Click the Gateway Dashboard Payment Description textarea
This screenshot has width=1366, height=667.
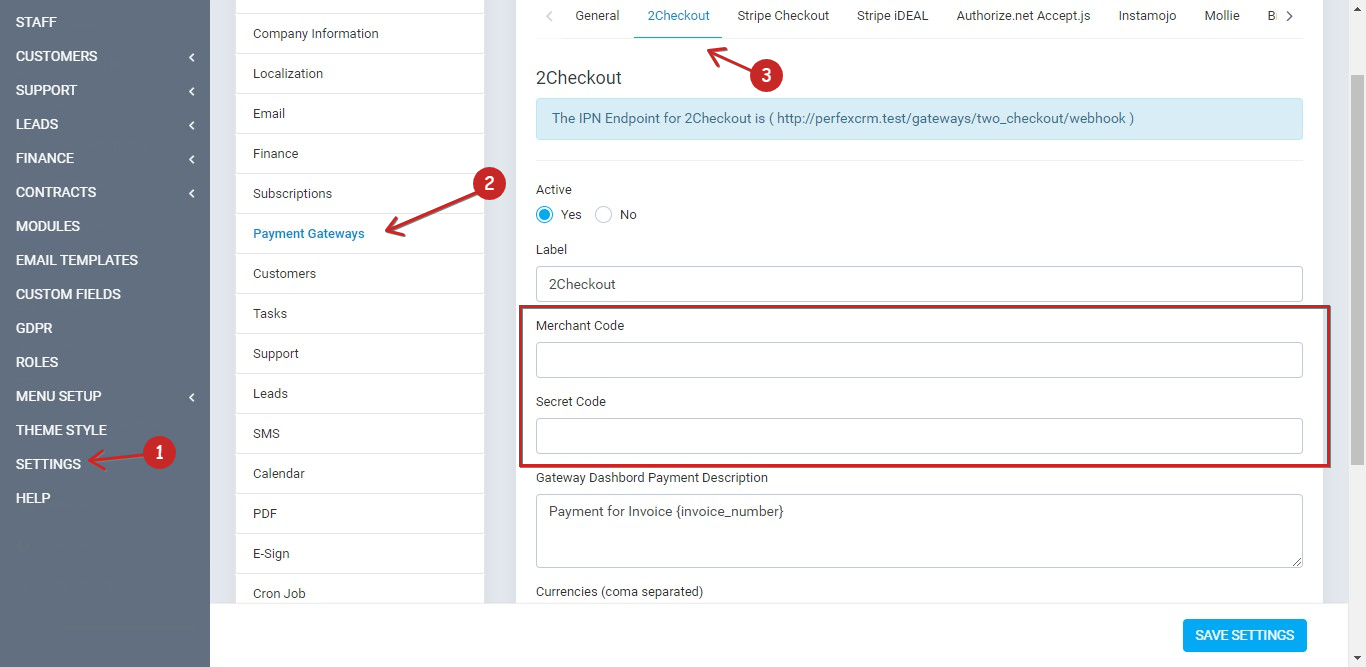[919, 531]
